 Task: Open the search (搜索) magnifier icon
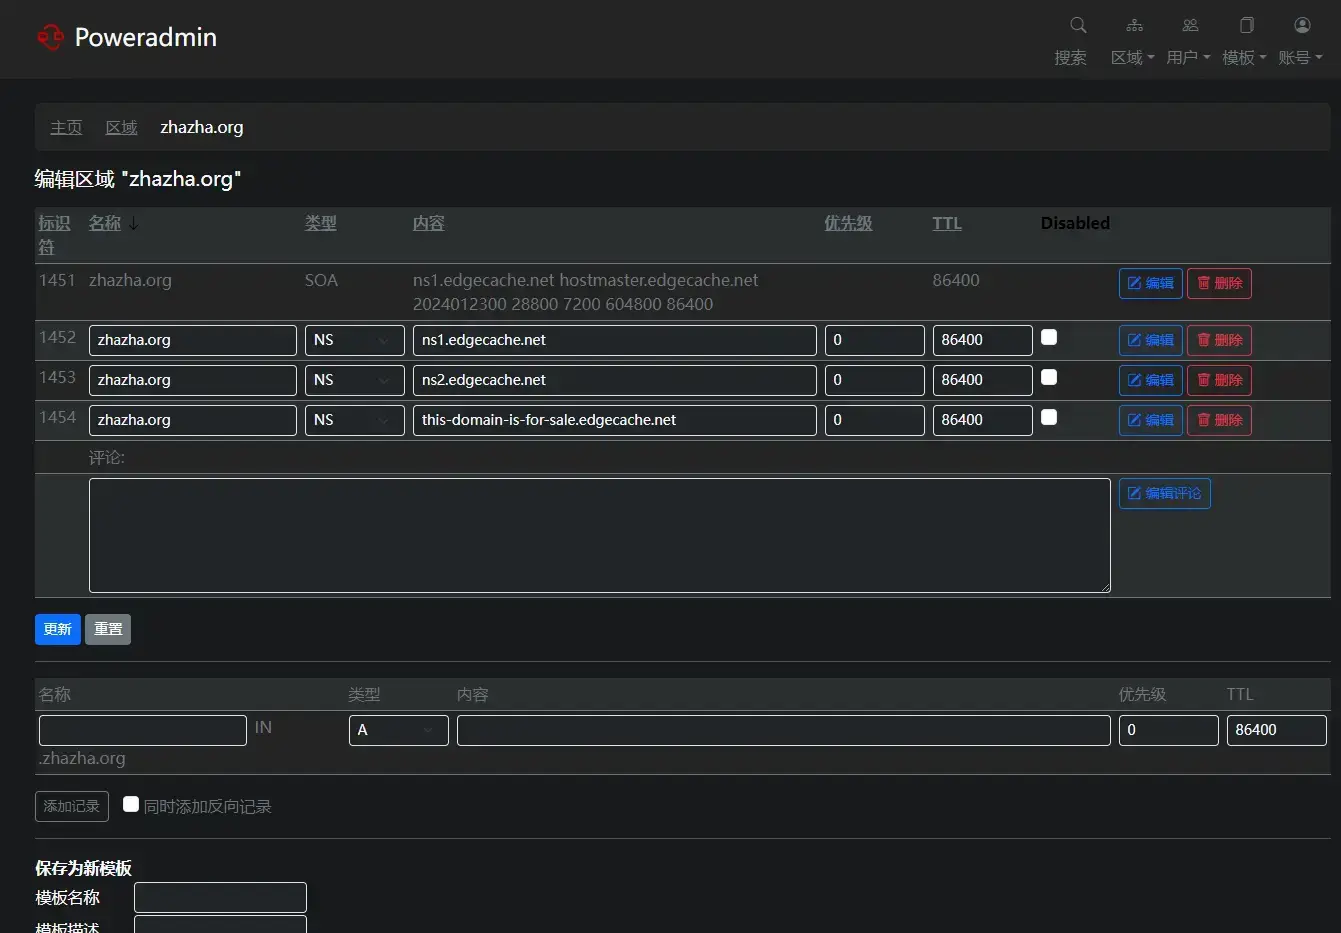click(x=1078, y=25)
